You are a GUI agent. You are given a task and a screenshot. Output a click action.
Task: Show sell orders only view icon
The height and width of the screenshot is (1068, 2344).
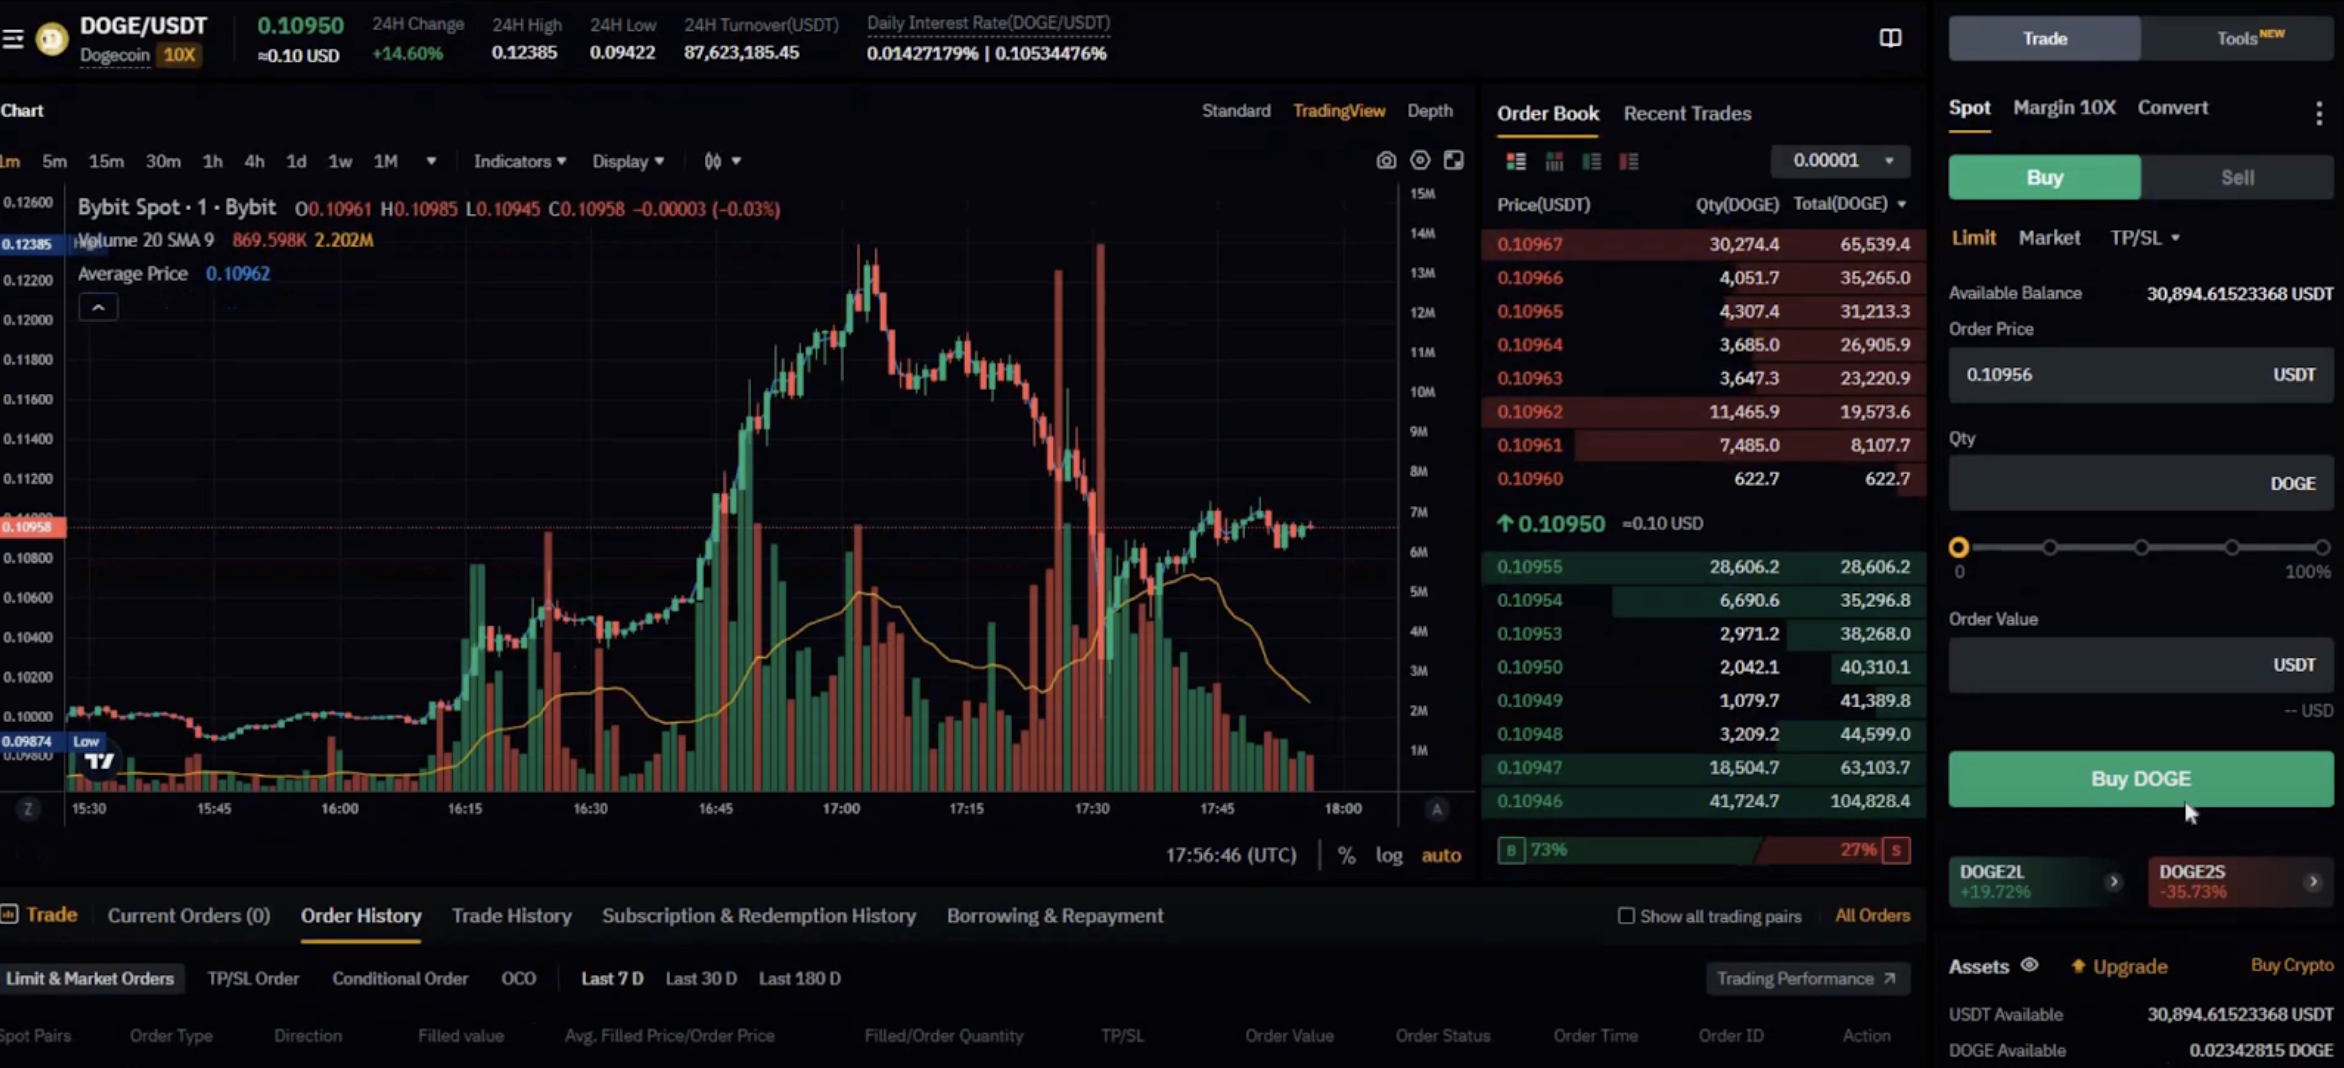tap(1629, 161)
